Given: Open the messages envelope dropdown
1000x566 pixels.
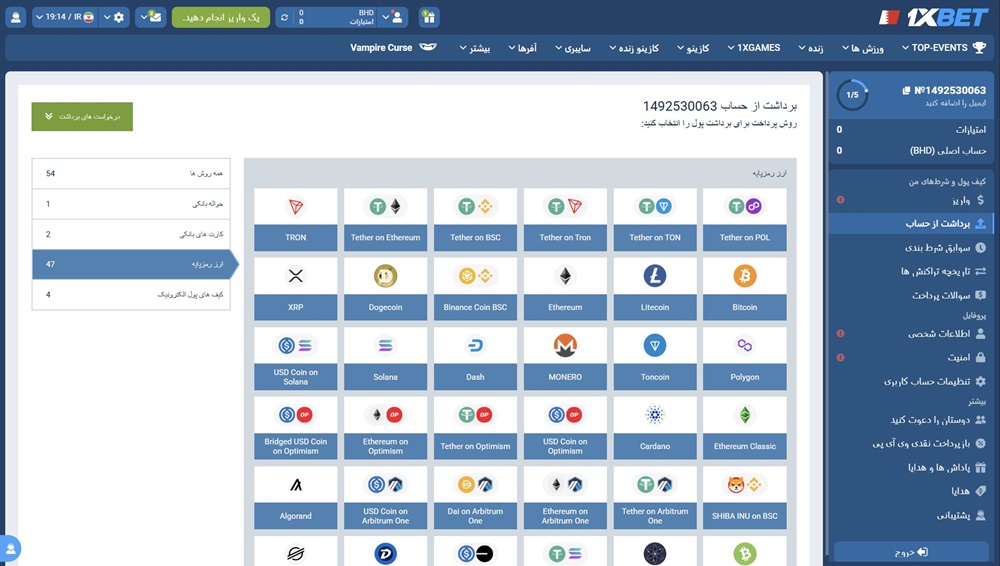Looking at the screenshot, I should pos(150,17).
